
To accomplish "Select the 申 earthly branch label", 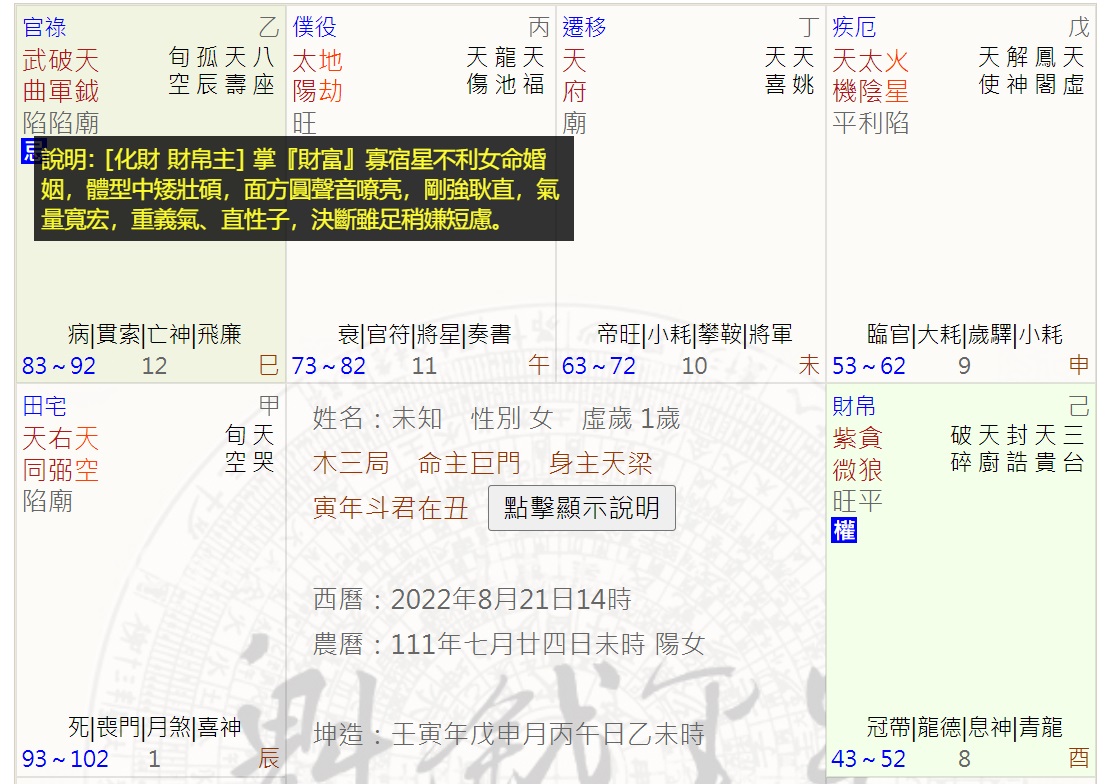I will click(1078, 365).
